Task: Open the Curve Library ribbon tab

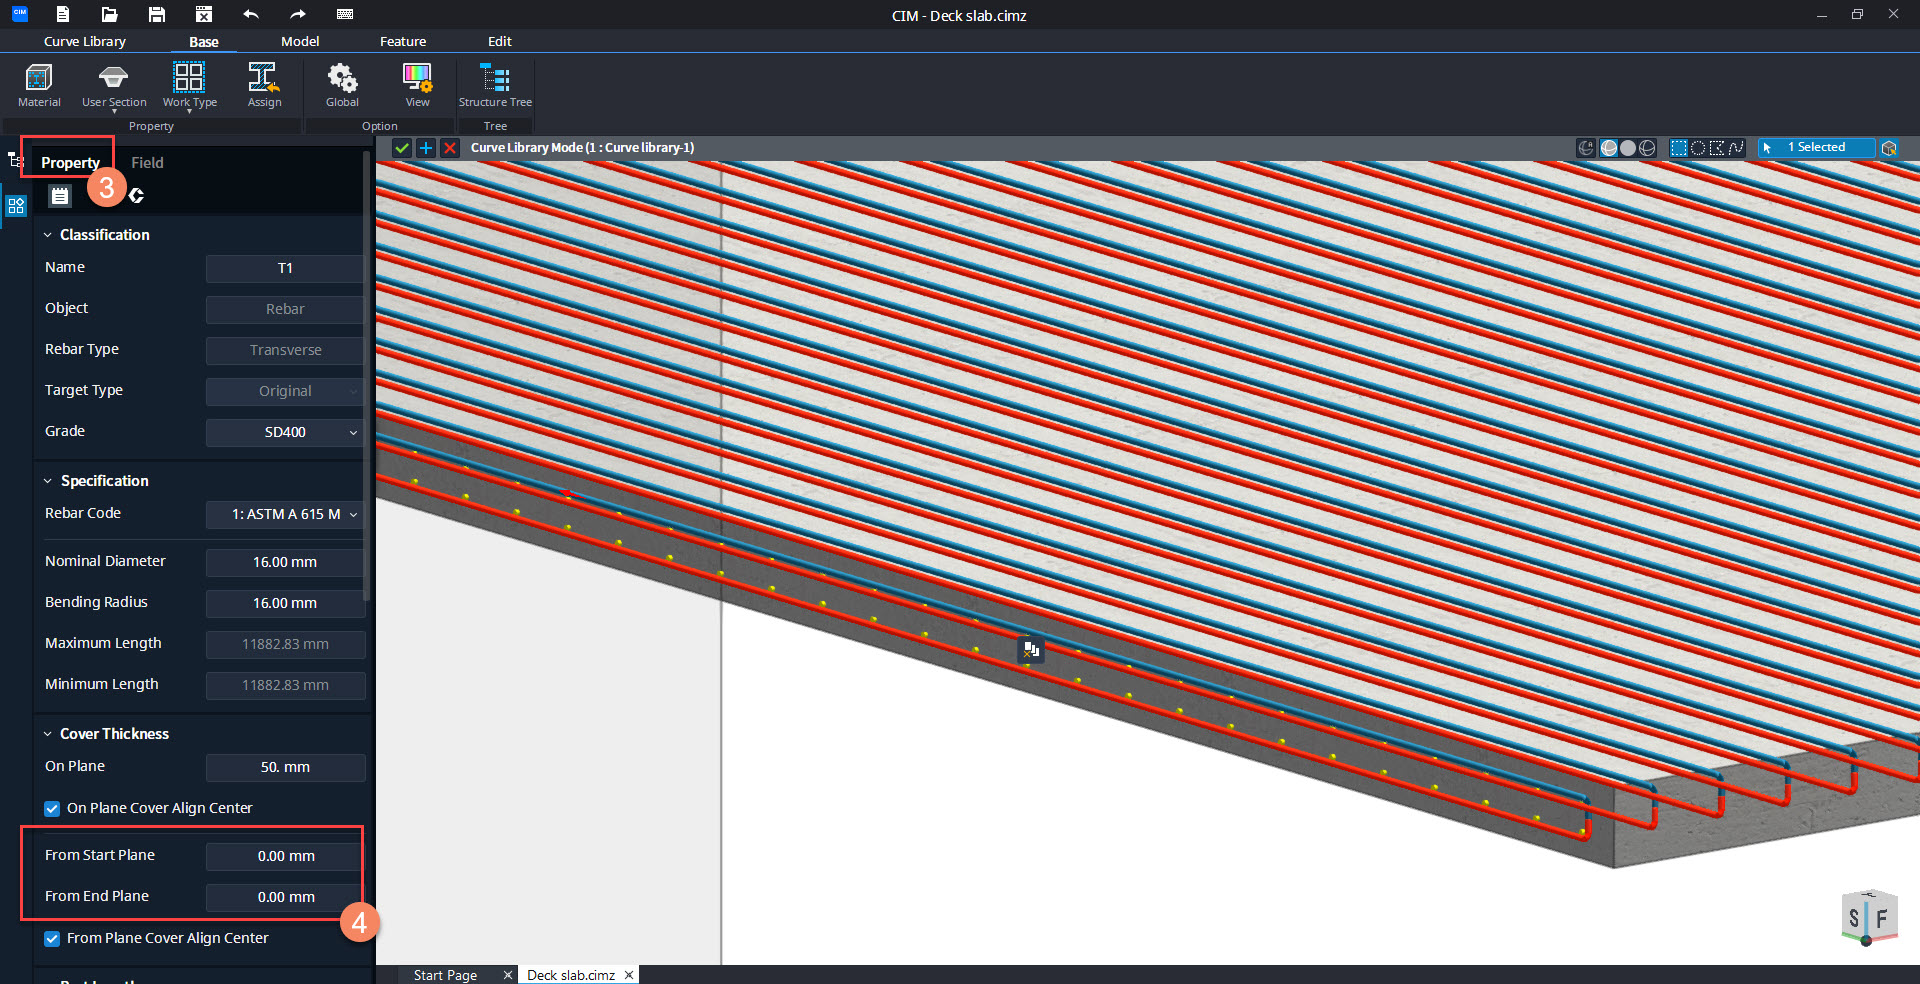Action: [85, 41]
